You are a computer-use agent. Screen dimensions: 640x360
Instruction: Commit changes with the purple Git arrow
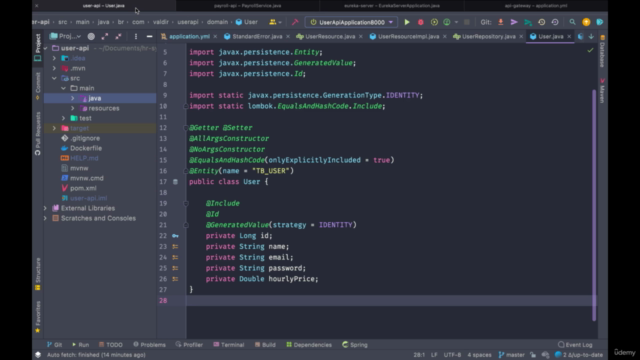(x=514, y=22)
